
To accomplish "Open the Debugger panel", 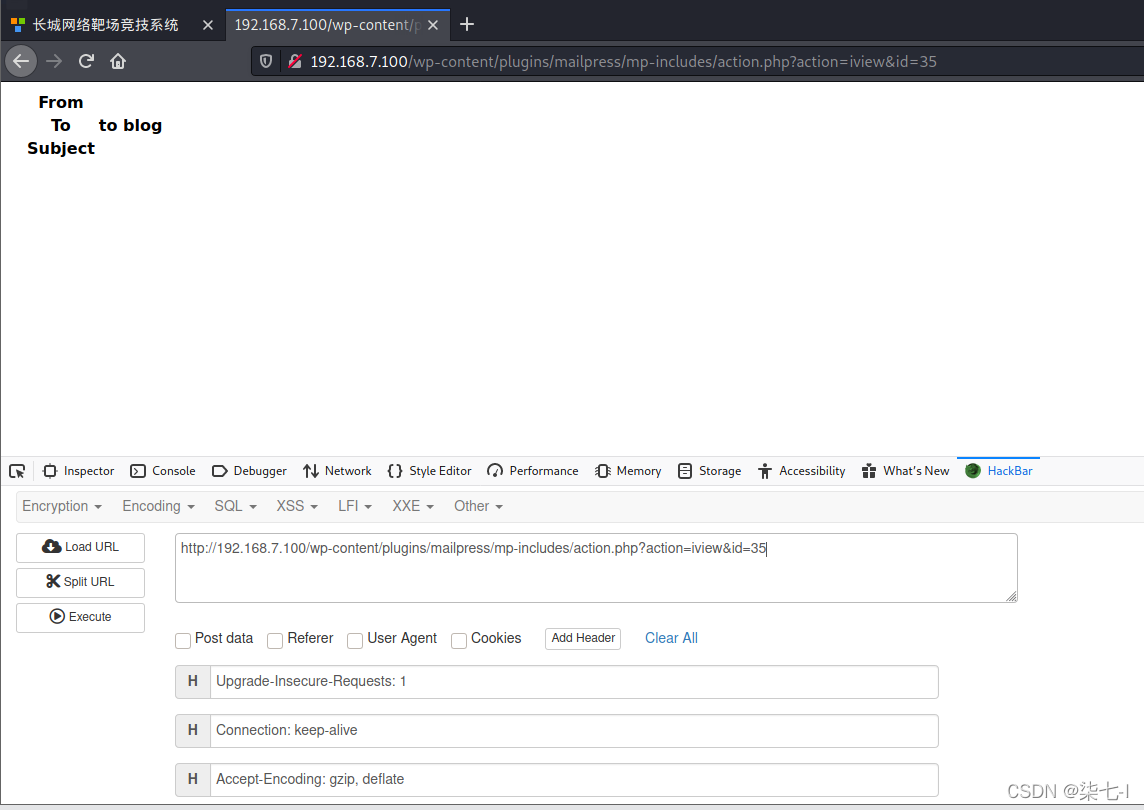I will (x=250, y=471).
